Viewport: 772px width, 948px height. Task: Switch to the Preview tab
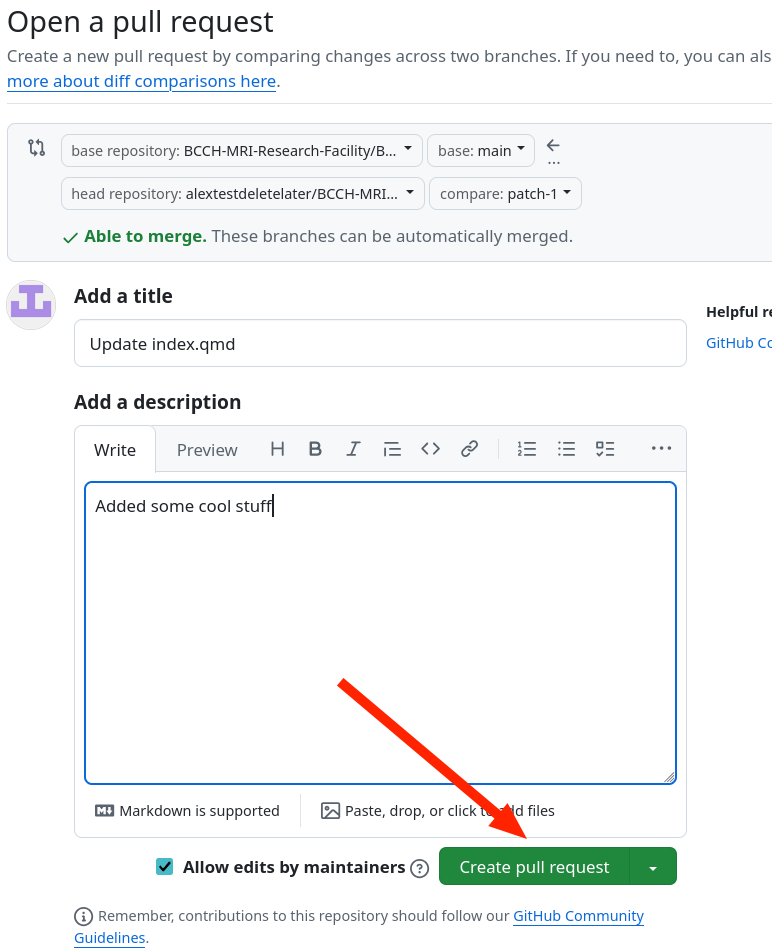pyautogui.click(x=207, y=450)
